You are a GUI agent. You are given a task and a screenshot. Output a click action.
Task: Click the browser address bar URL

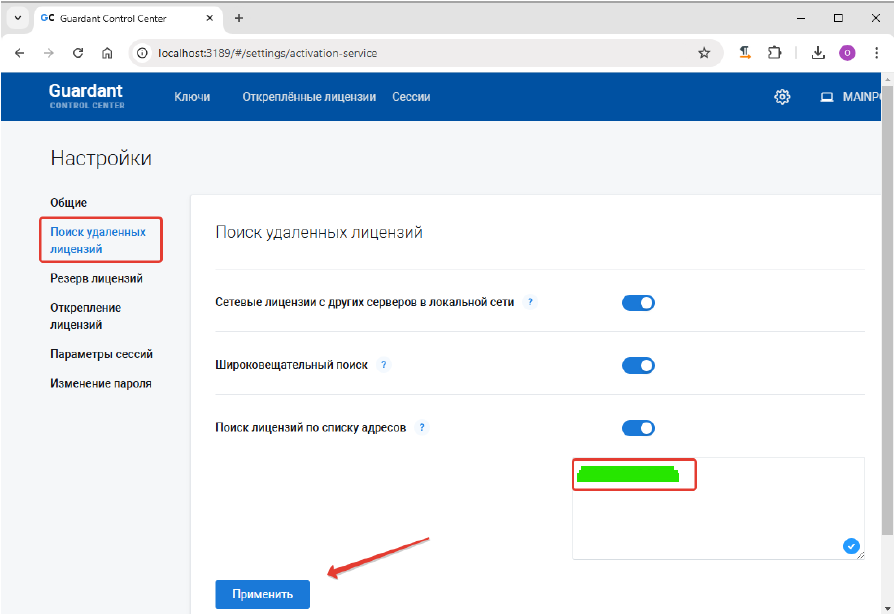tap(267, 53)
